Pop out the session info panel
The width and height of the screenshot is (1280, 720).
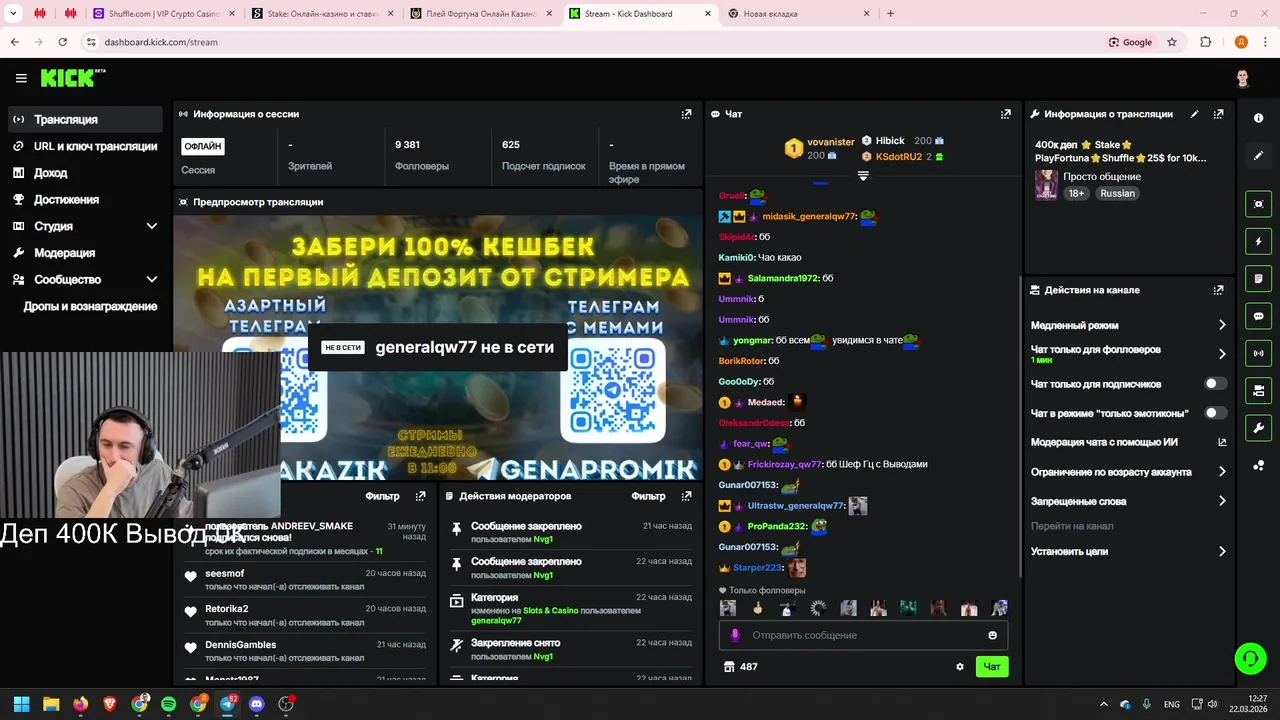(686, 114)
